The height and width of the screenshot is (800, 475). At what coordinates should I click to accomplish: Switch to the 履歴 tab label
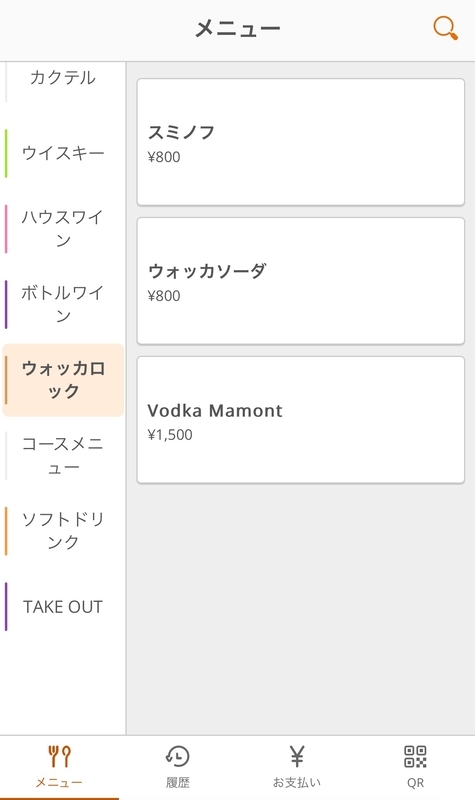[178, 783]
